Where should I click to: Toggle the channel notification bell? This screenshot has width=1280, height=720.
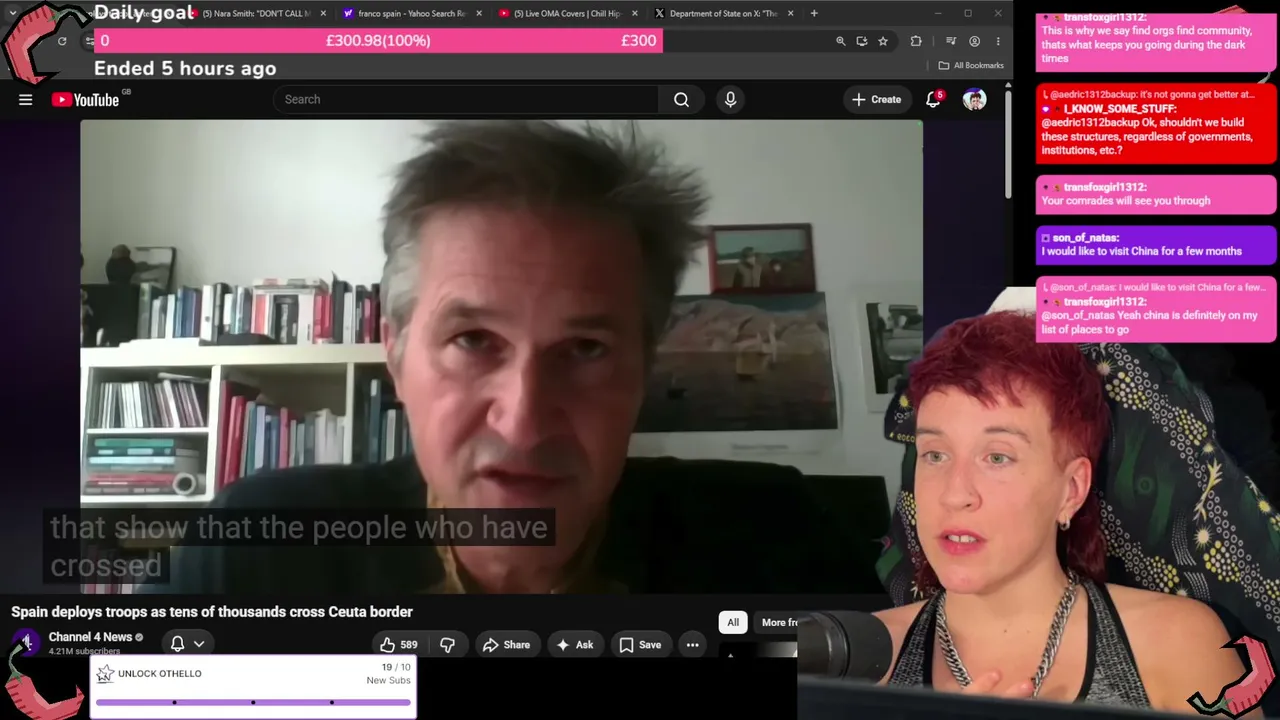178,644
